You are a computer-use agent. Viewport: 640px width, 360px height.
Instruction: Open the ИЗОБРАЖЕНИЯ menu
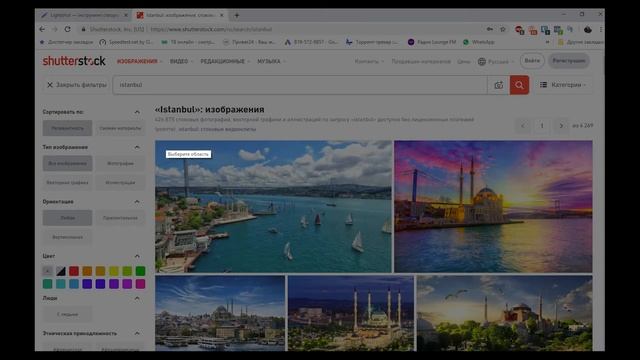coord(139,62)
